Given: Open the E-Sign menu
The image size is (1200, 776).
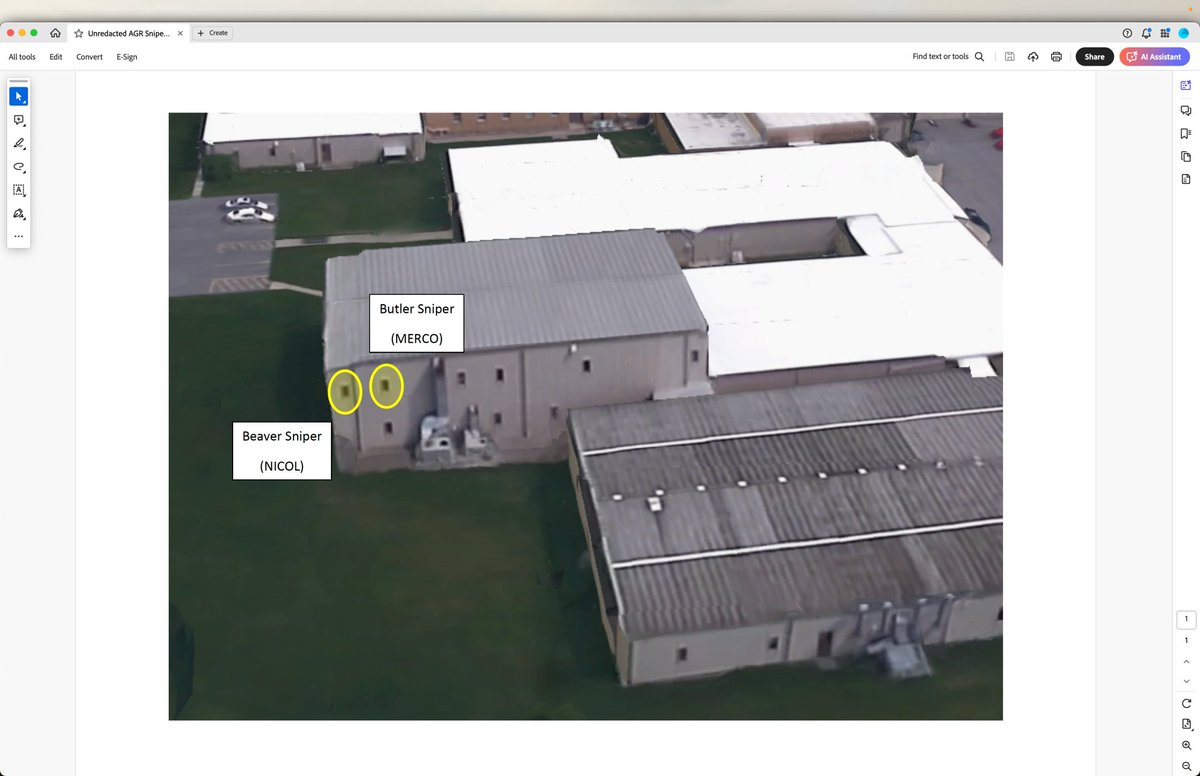Looking at the screenshot, I should 127,57.
